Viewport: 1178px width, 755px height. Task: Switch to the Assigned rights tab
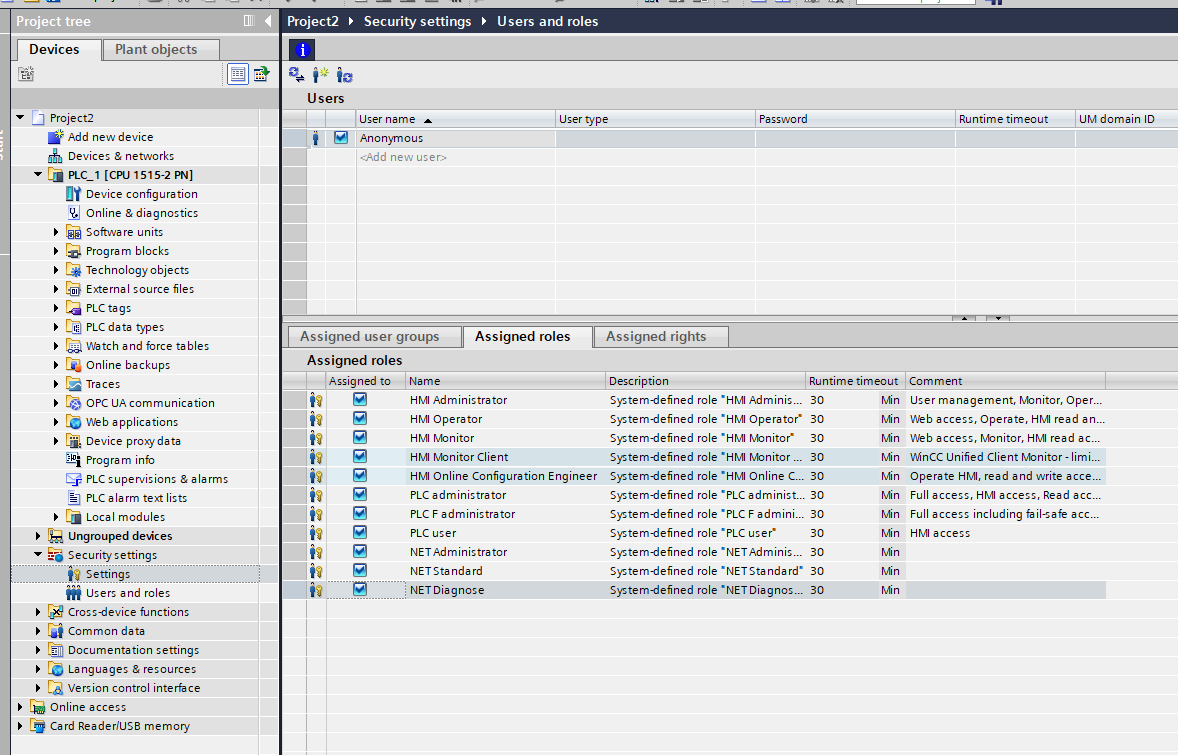click(655, 337)
